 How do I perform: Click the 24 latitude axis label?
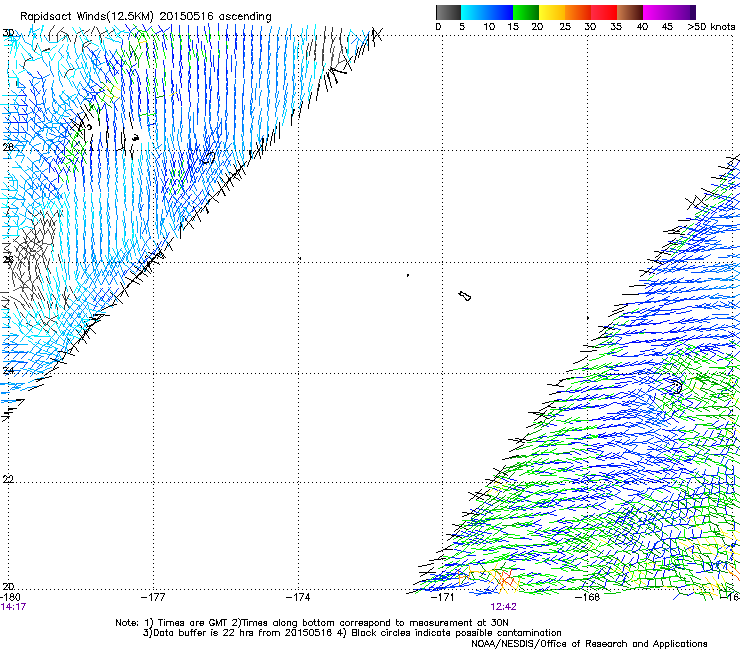[x=8, y=371]
